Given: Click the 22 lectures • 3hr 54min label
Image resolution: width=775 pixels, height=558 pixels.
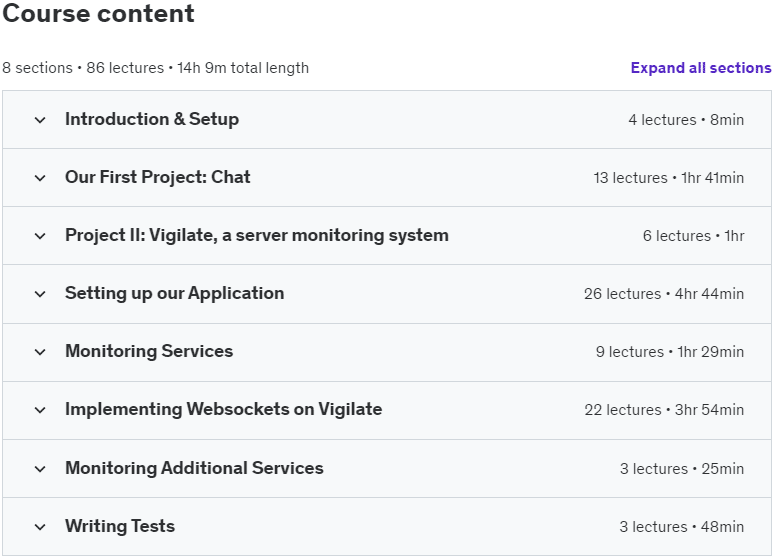Looking at the screenshot, I should click(664, 410).
